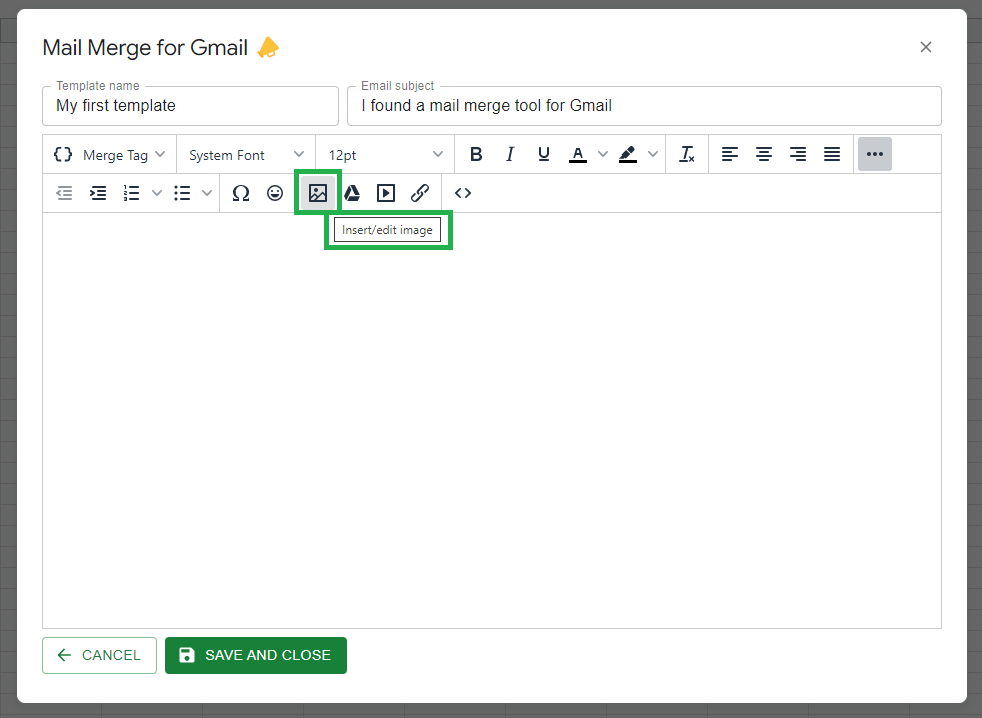Insert file from Google Drive
The image size is (982, 718).
pos(352,193)
